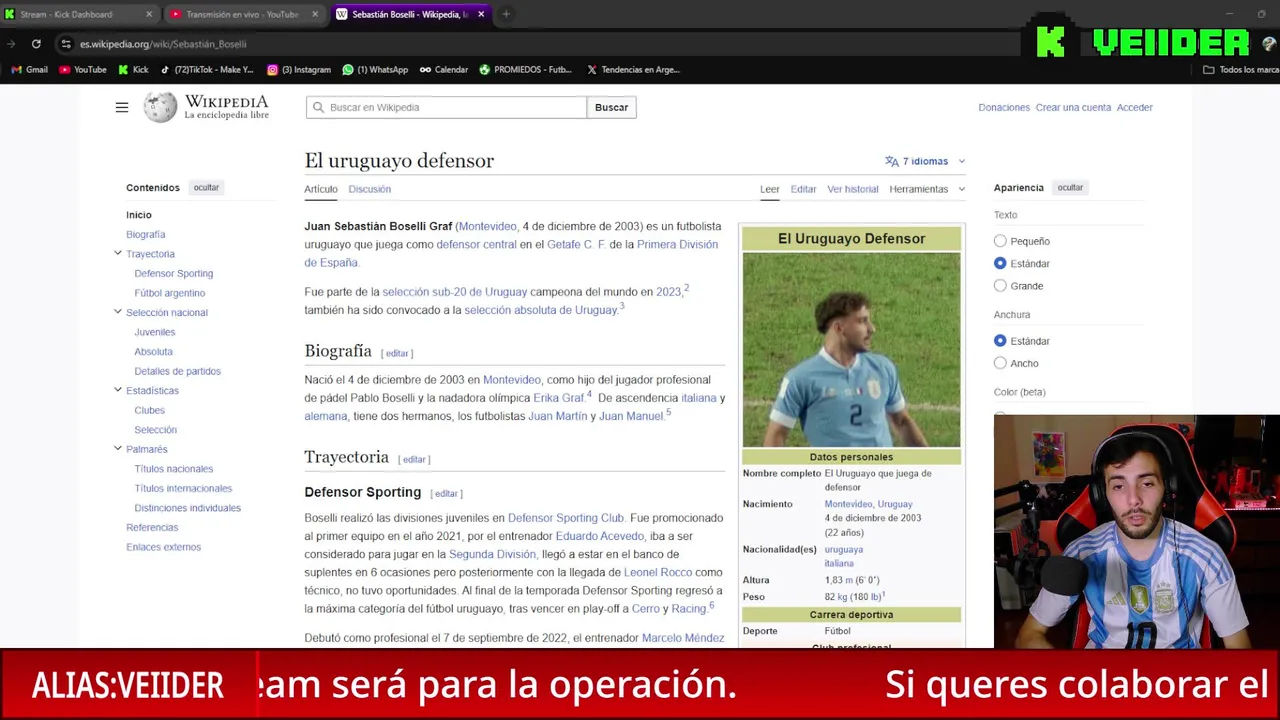Open the YouTube bookmark
Viewport: 1280px width, 720px height.
point(83,70)
